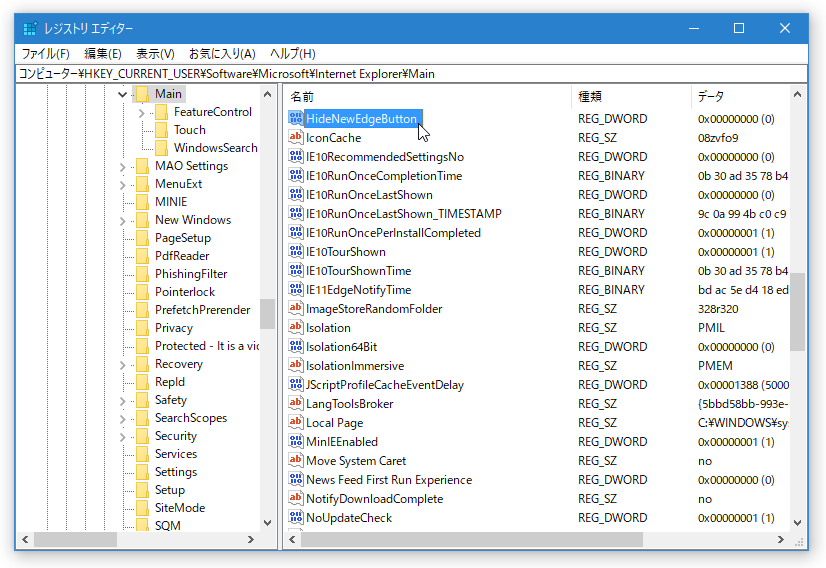Select the IE10RunOncePerInstallCompleted value name
This screenshot has width=826, height=568.
[x=393, y=232]
